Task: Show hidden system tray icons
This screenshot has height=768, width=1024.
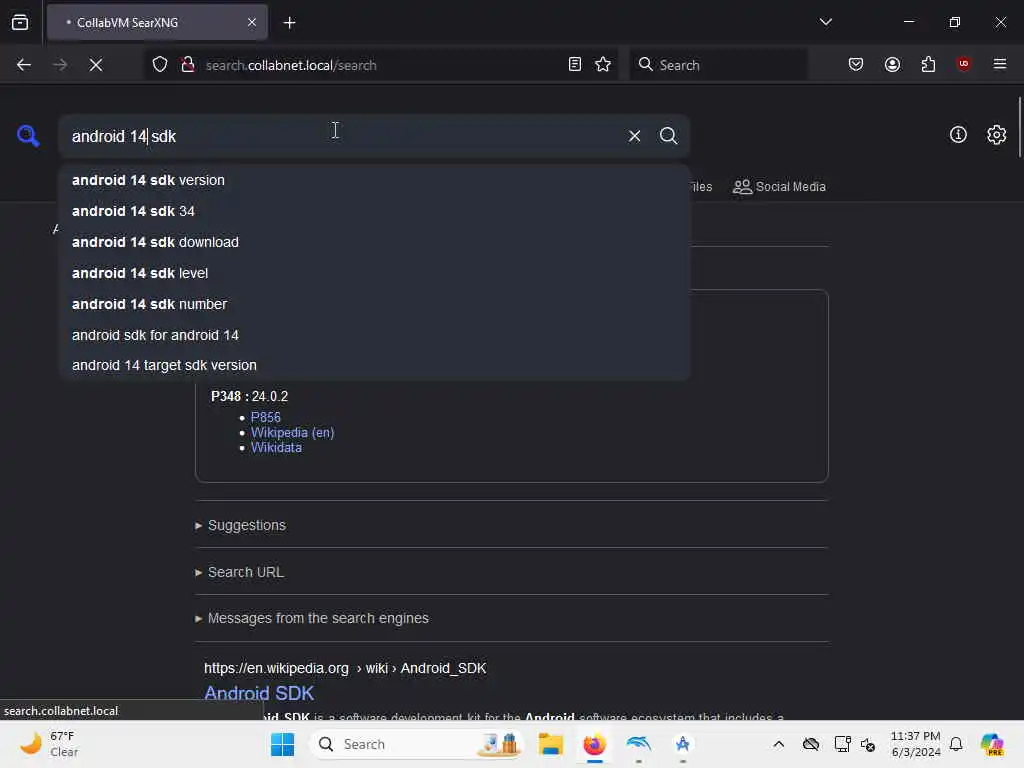Action: coord(778,744)
